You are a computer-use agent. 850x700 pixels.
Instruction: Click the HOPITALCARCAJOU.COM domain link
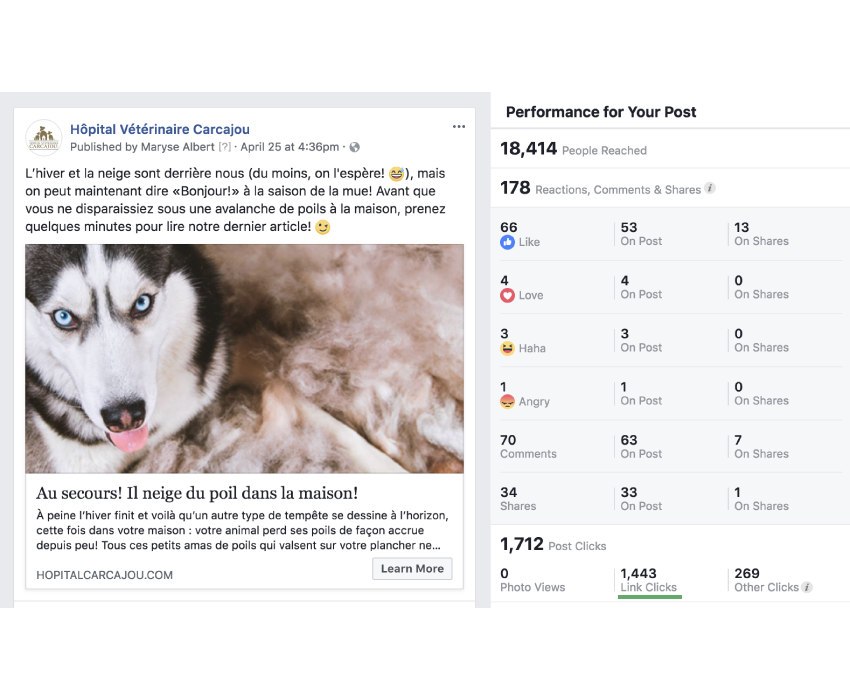[105, 575]
